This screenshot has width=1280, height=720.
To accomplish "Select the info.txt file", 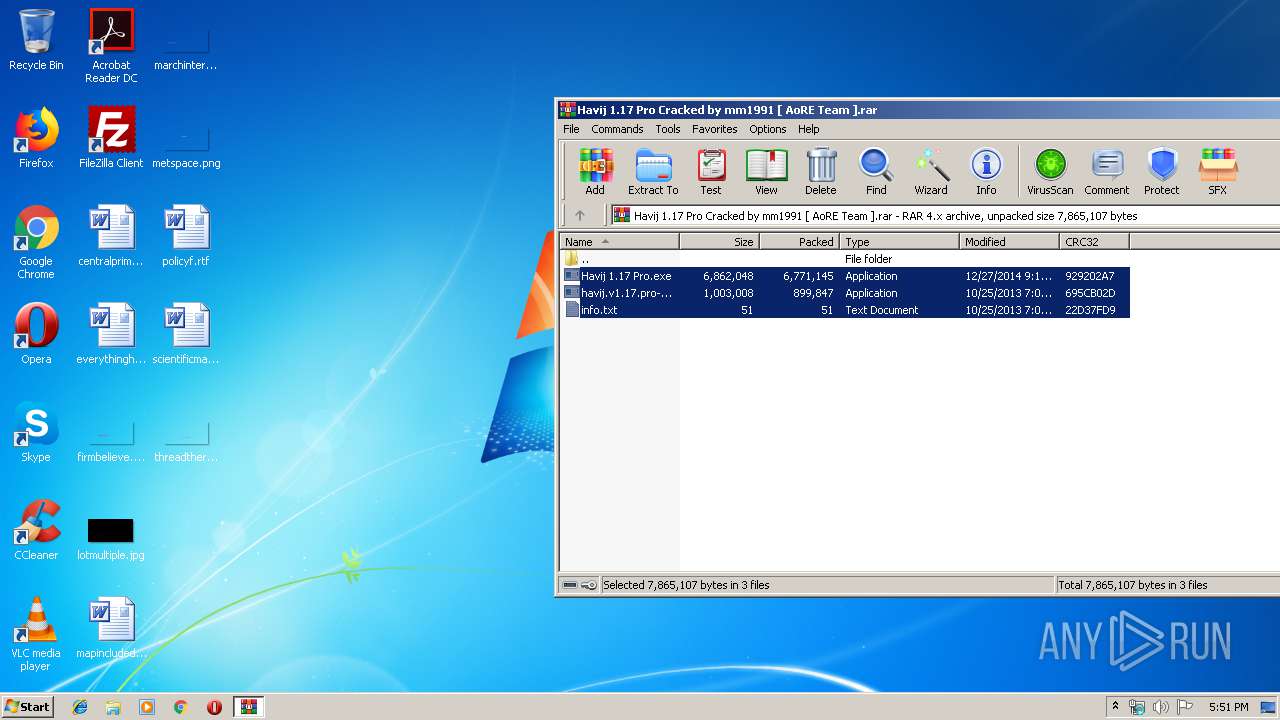I will [x=845, y=310].
